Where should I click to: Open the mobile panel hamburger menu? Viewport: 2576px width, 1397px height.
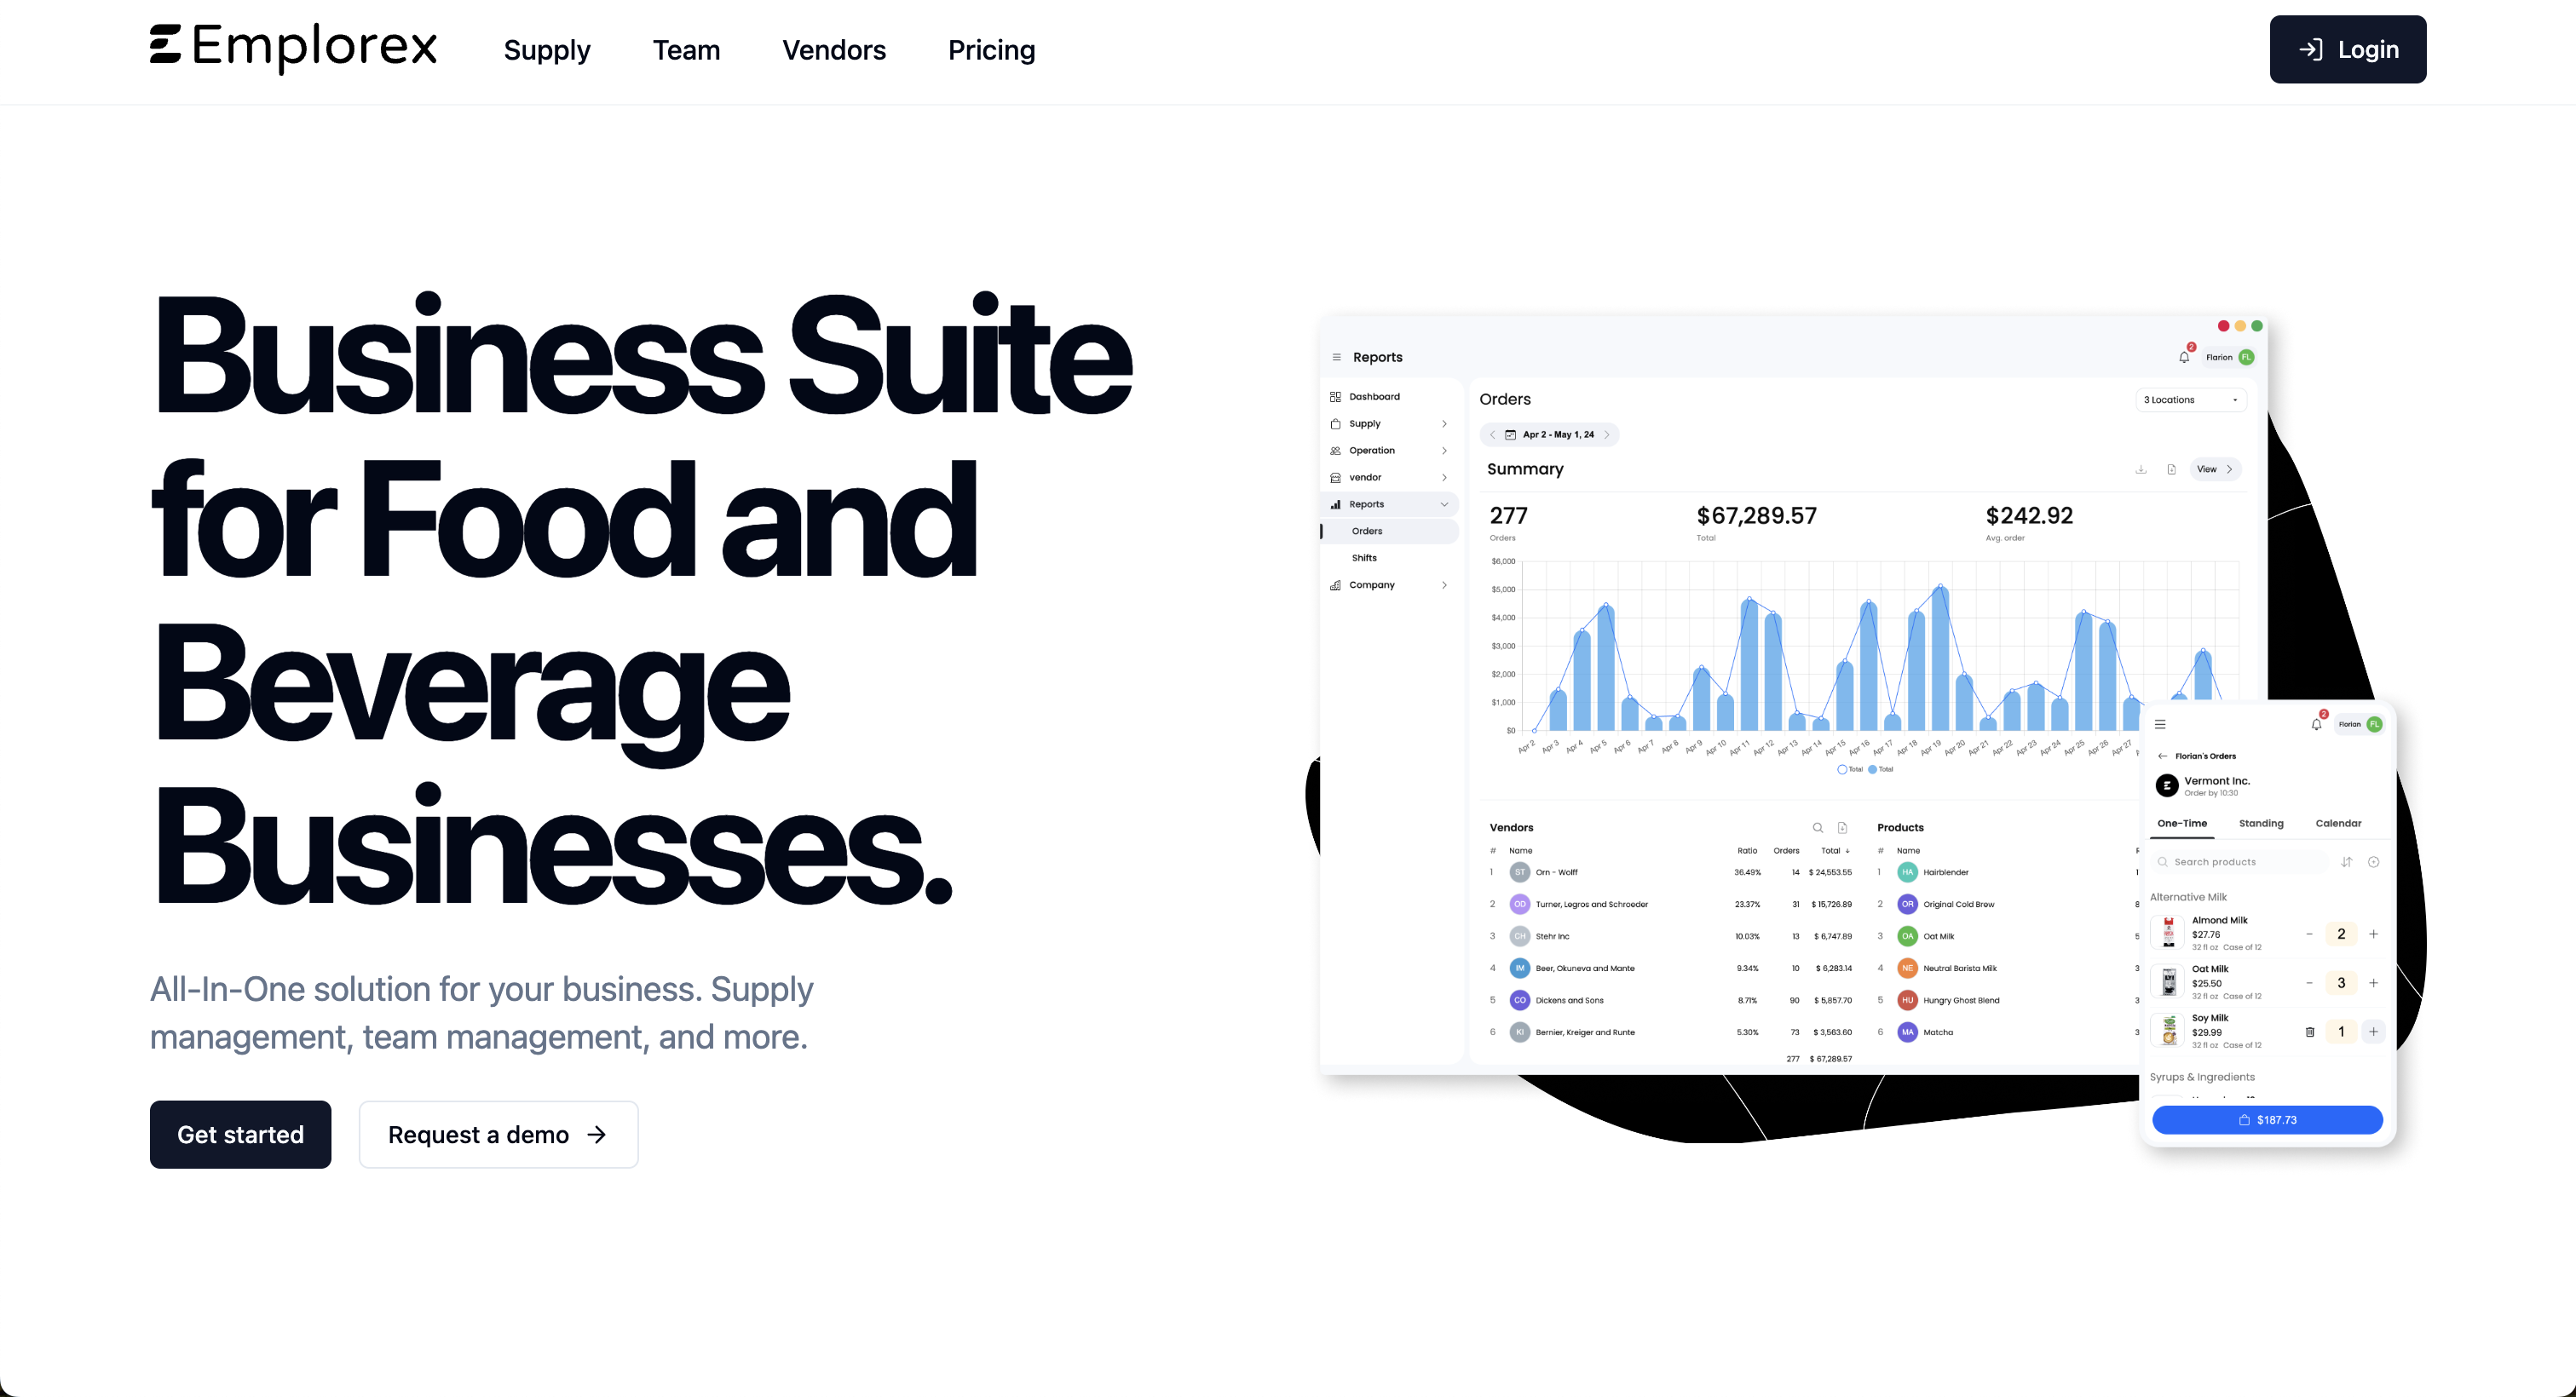click(x=2160, y=724)
